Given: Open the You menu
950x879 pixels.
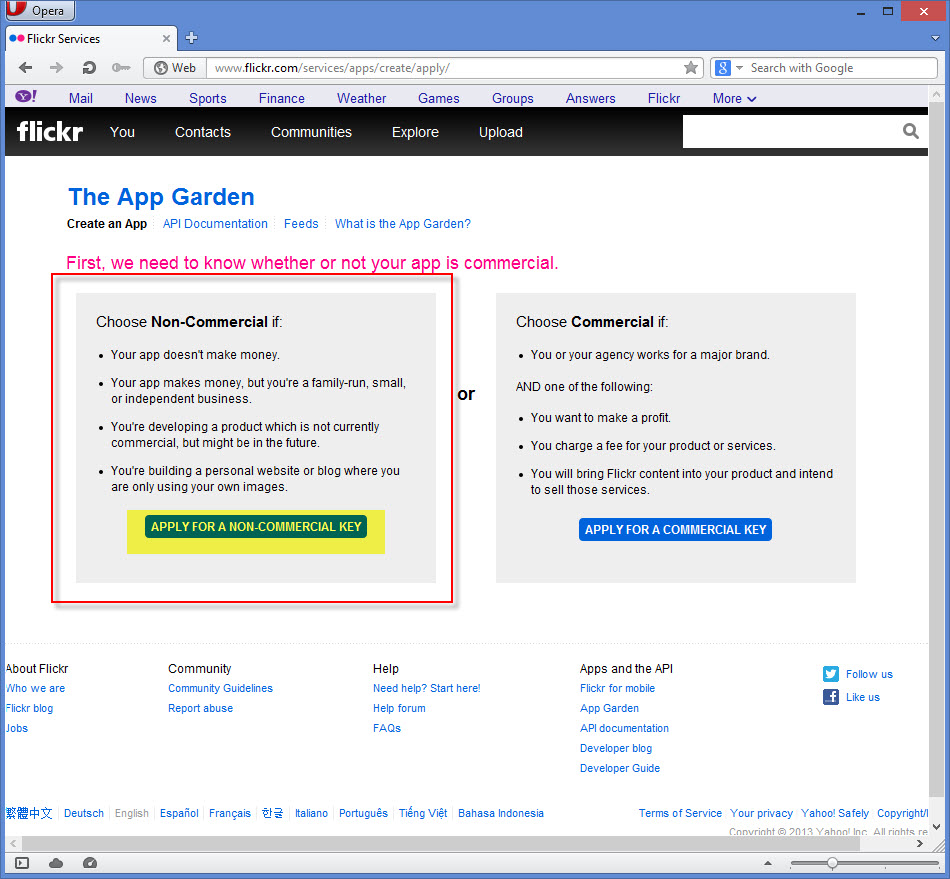Looking at the screenshot, I should 122,132.
